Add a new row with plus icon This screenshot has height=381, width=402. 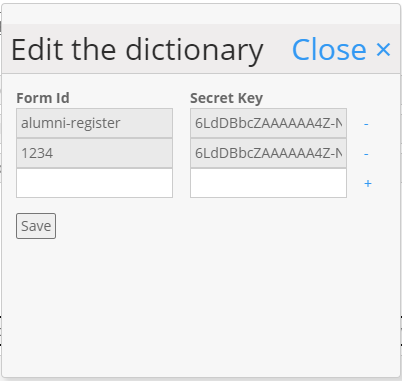pos(368,183)
